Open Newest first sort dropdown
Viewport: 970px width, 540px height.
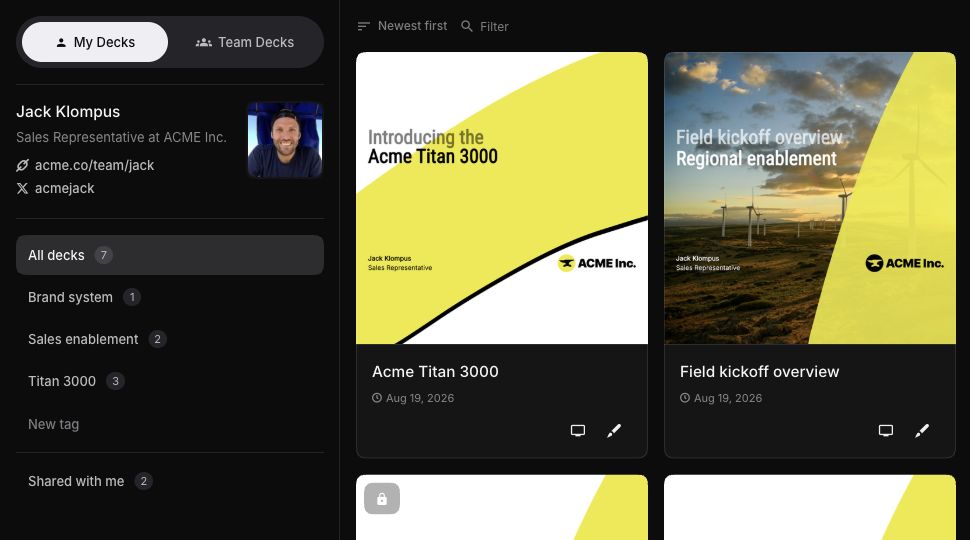pos(402,26)
